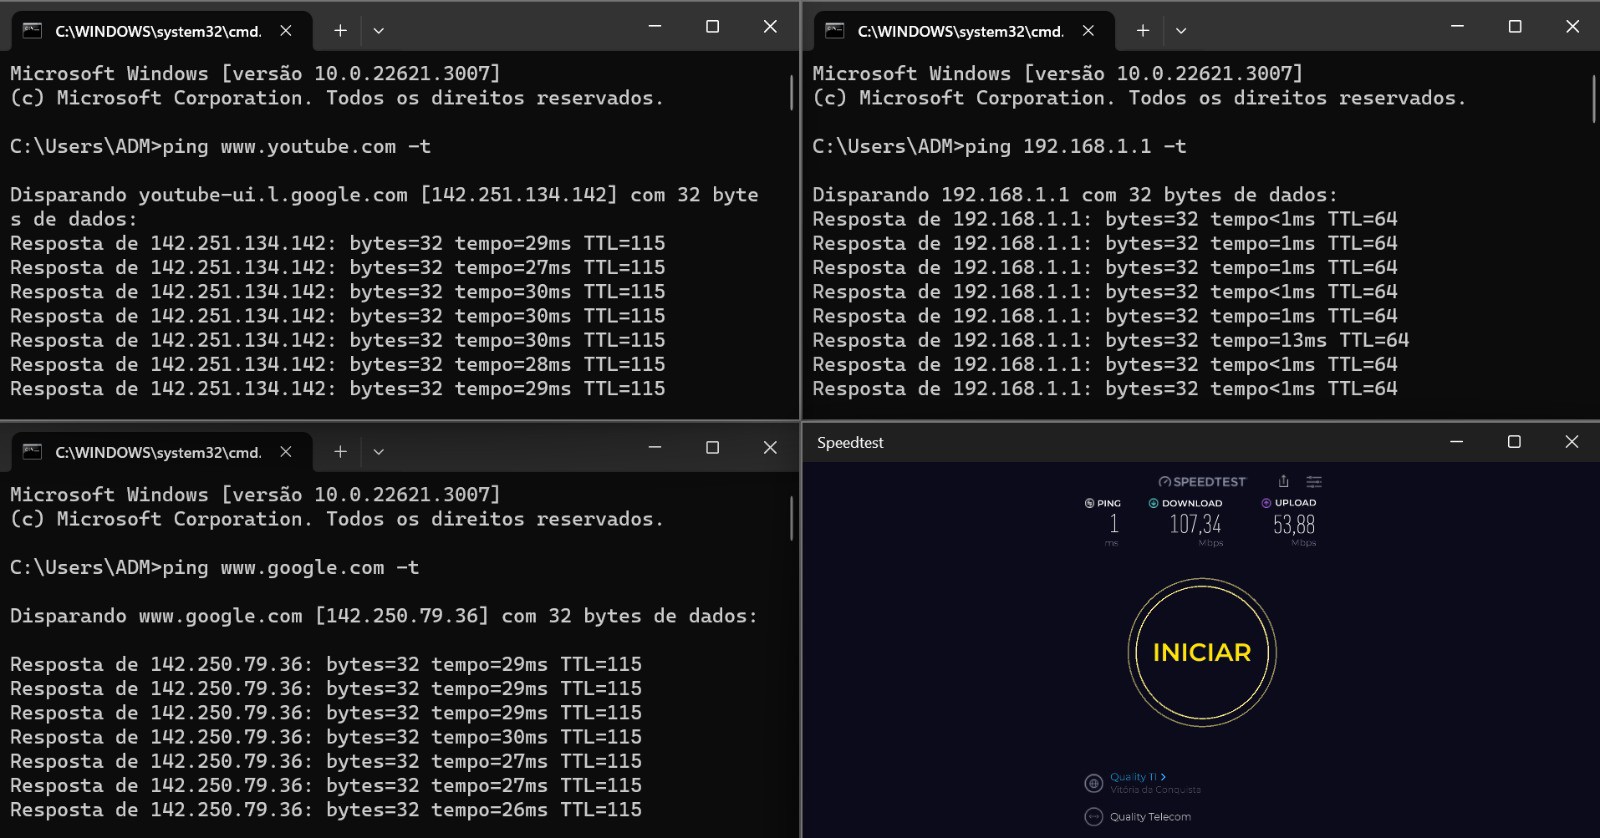Close the cmd tab in google ping terminal
The width and height of the screenshot is (1600, 838).
[286, 452]
